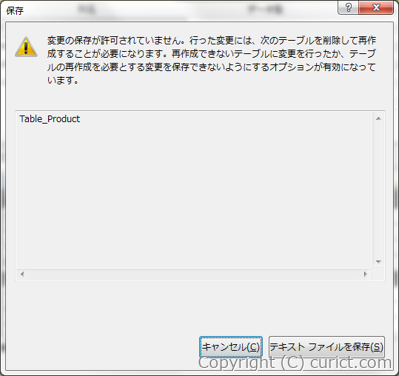Image resolution: width=399 pixels, height=376 pixels.
Task: Select Table_Product in the list
Action: point(50,119)
